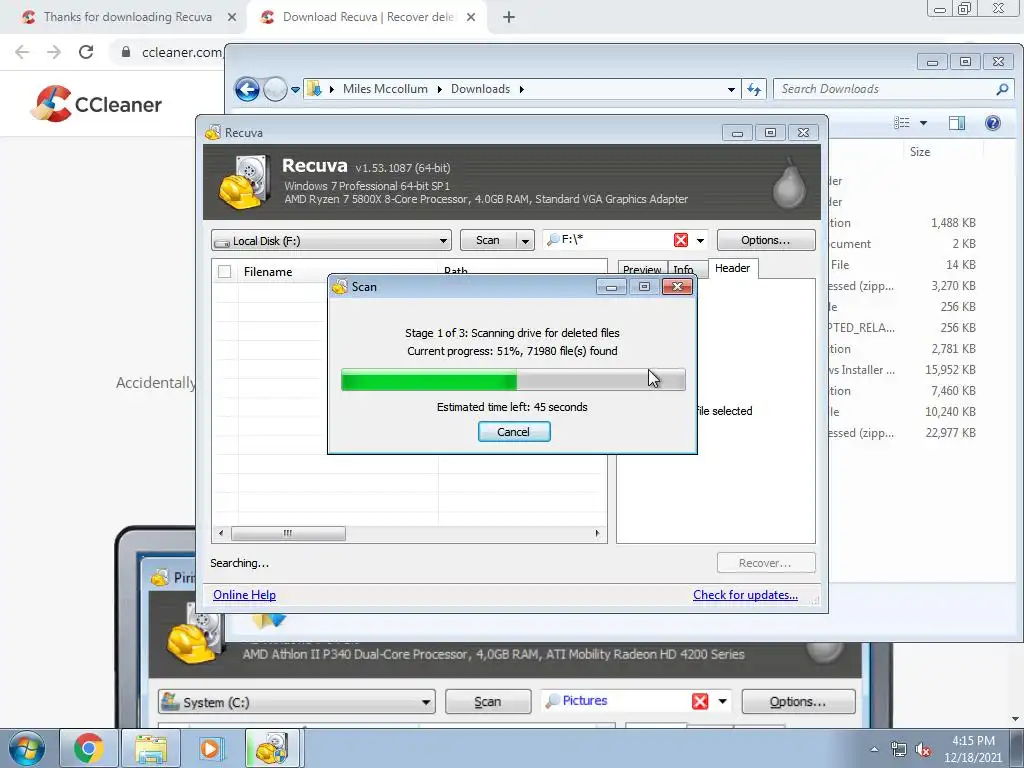
Task: Switch to Download Recuva browser tab
Action: click(x=368, y=17)
